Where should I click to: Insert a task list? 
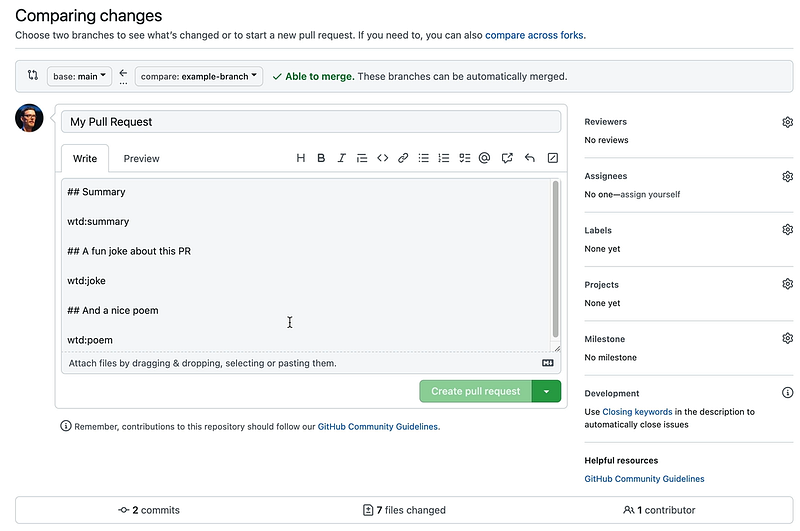coord(464,158)
